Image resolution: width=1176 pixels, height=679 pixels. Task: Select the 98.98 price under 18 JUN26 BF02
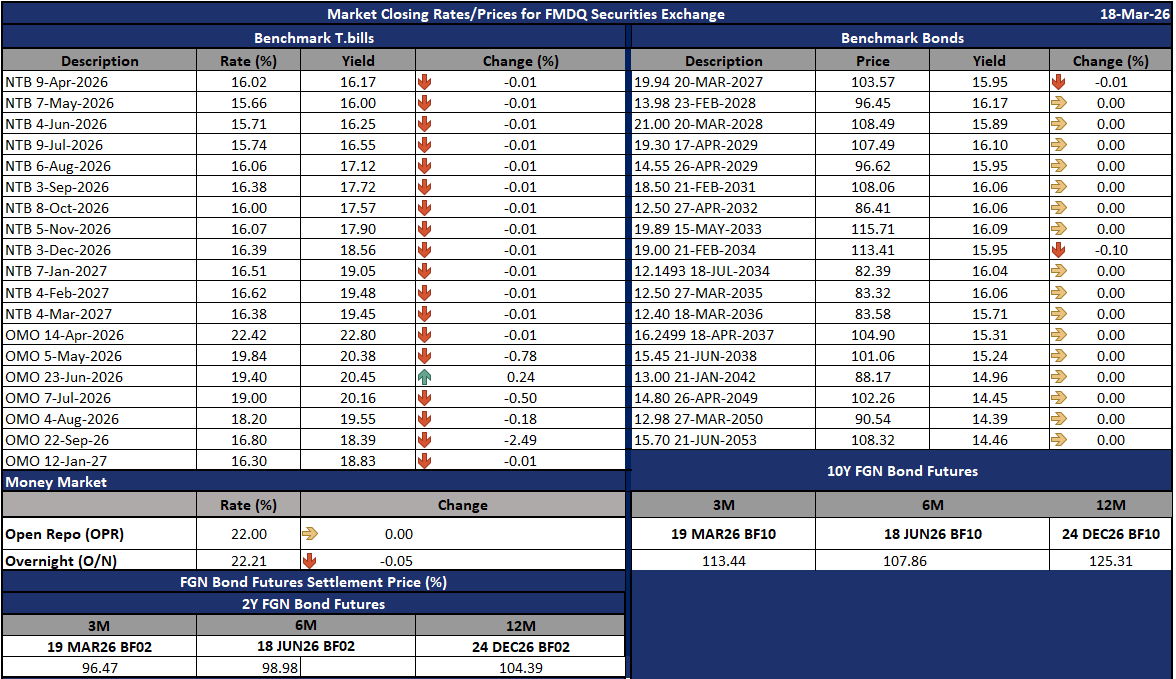(280, 667)
